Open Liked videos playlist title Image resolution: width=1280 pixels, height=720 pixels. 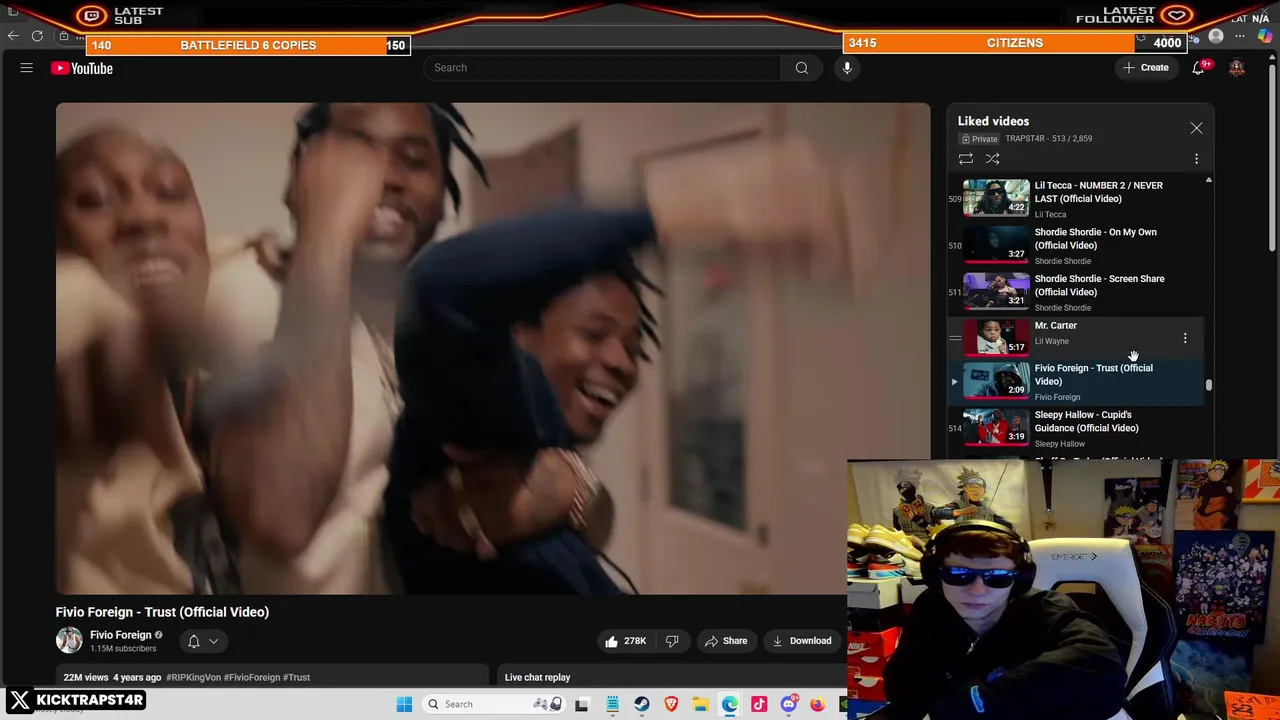click(x=993, y=121)
